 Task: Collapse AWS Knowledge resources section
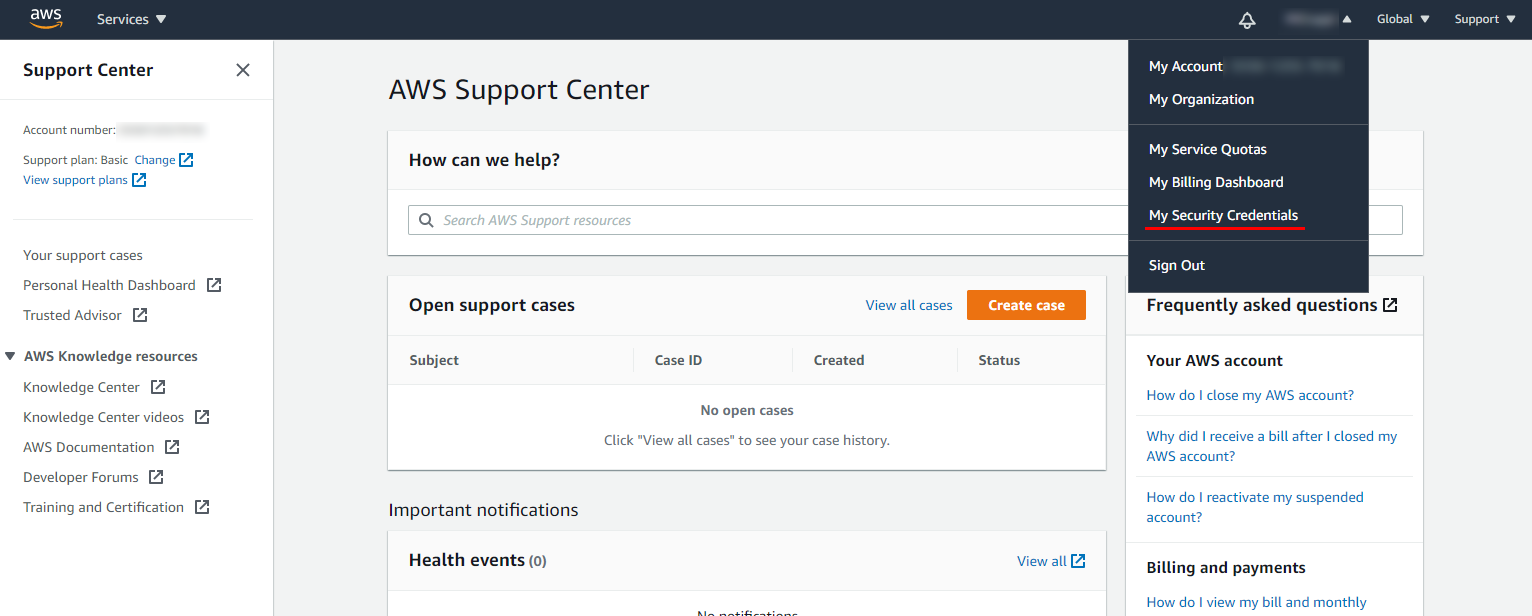click(x=10, y=356)
